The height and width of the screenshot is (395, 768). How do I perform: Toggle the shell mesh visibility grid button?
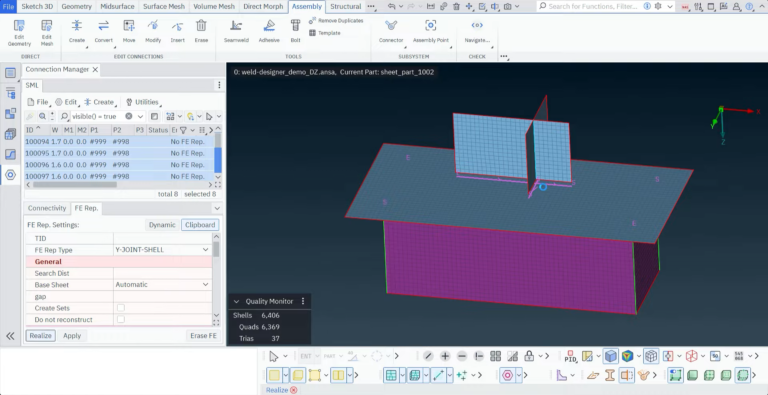391,375
